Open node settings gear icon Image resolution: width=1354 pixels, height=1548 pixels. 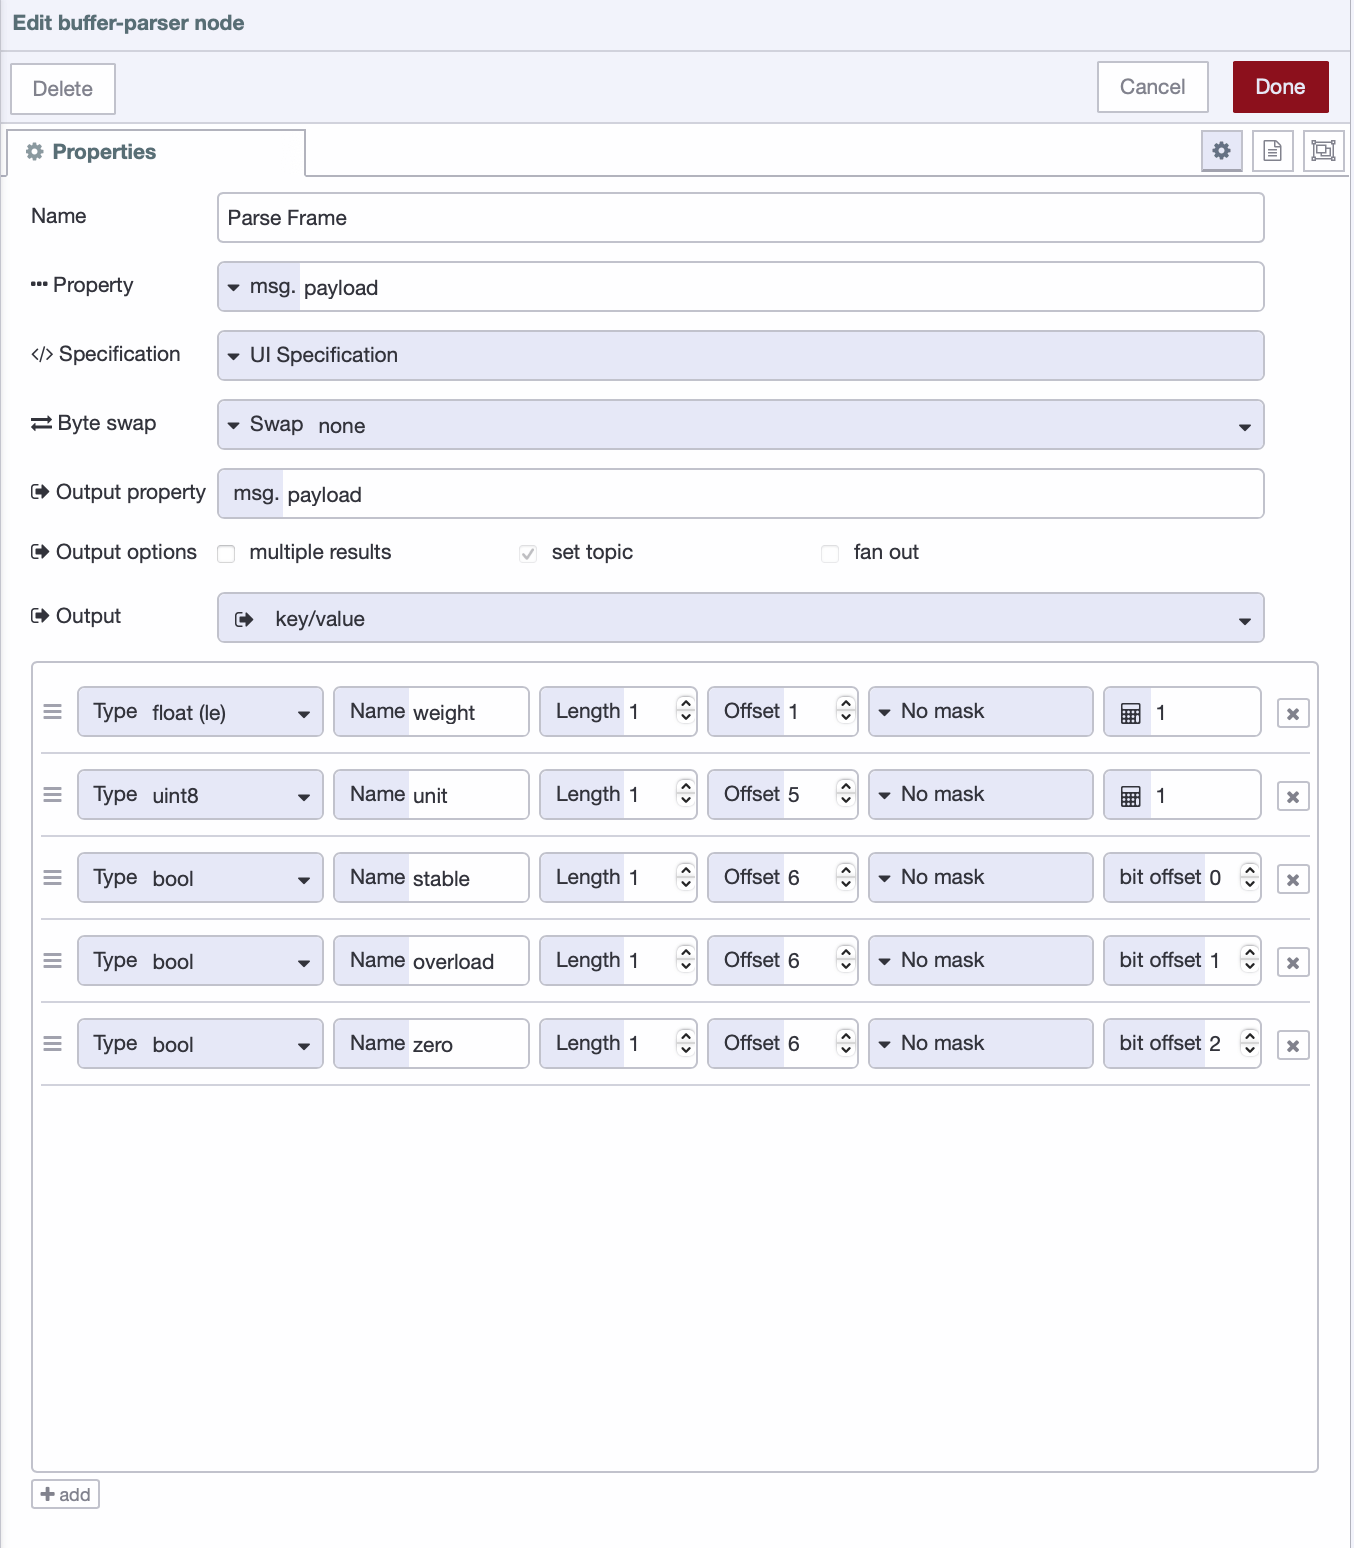(x=1221, y=151)
